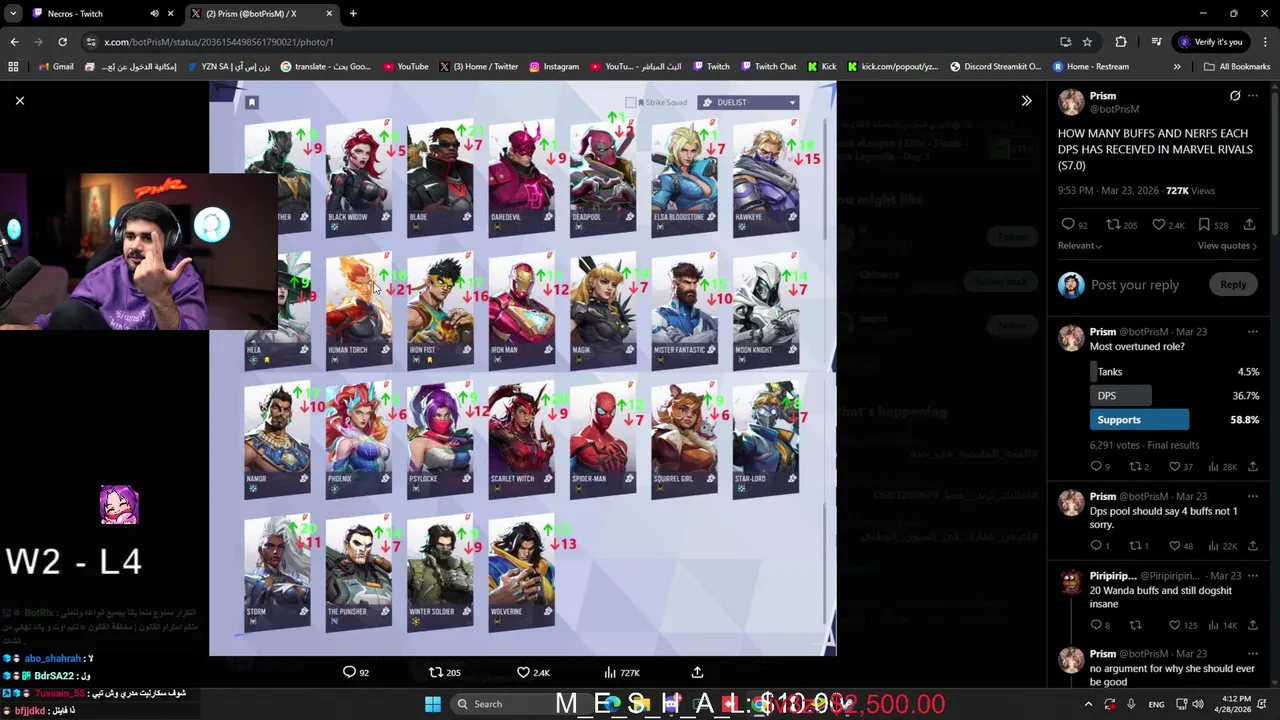Open the 727K views analytics below the photo

[x=621, y=672]
